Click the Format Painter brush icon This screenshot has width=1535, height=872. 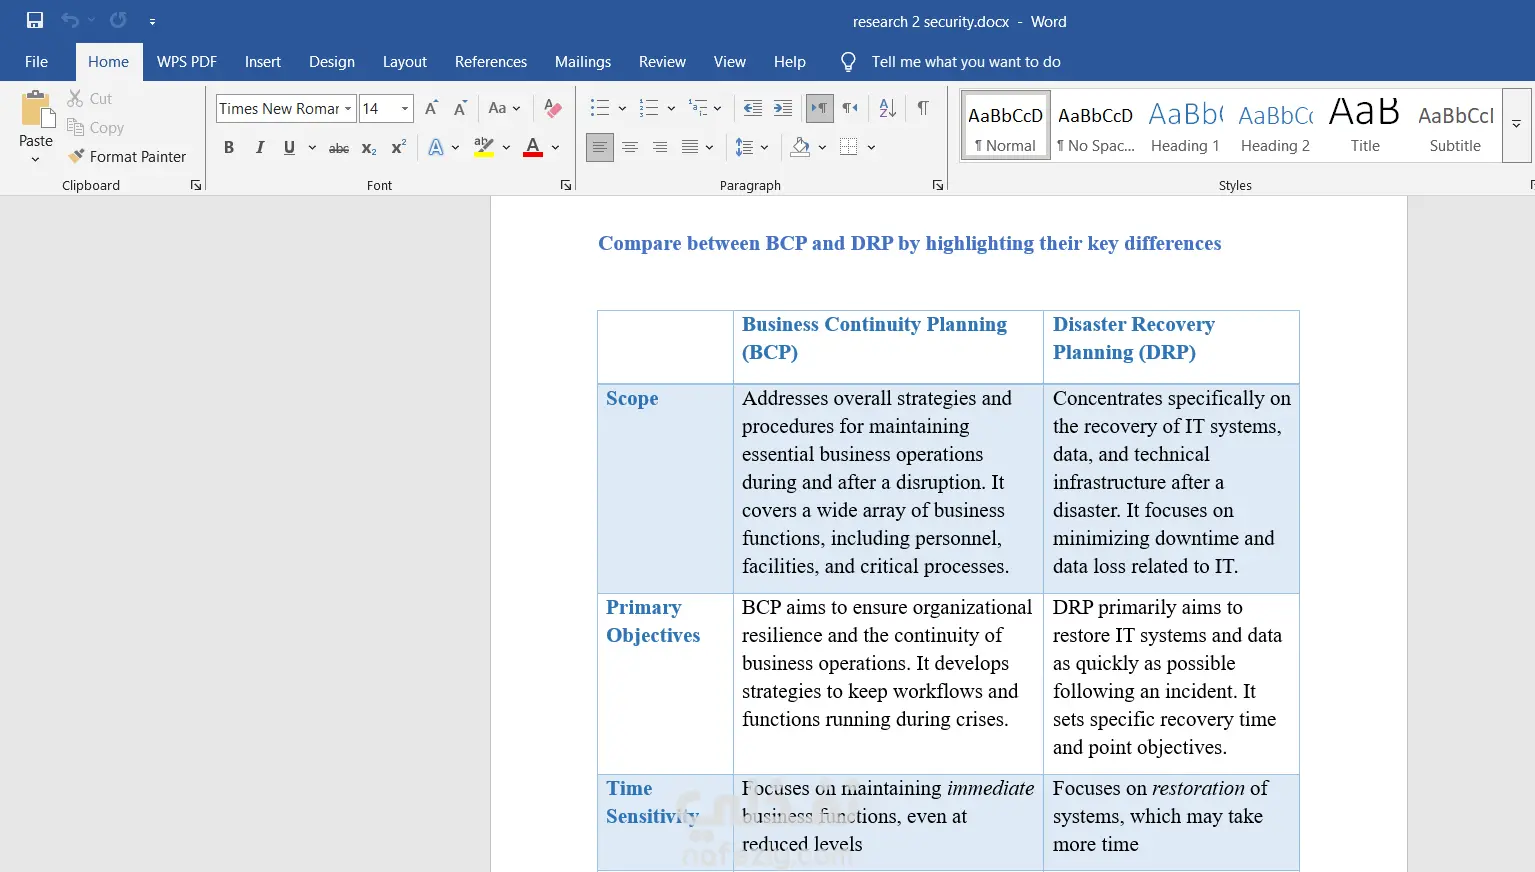click(76, 157)
